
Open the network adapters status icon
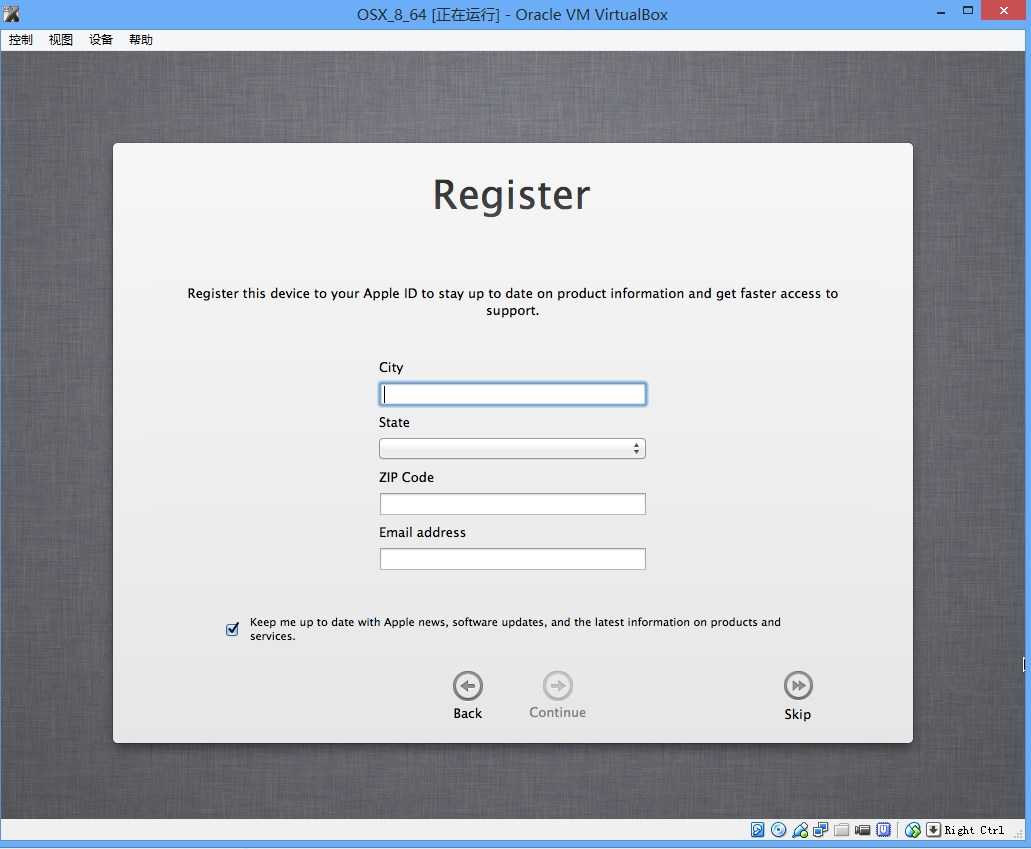821,830
